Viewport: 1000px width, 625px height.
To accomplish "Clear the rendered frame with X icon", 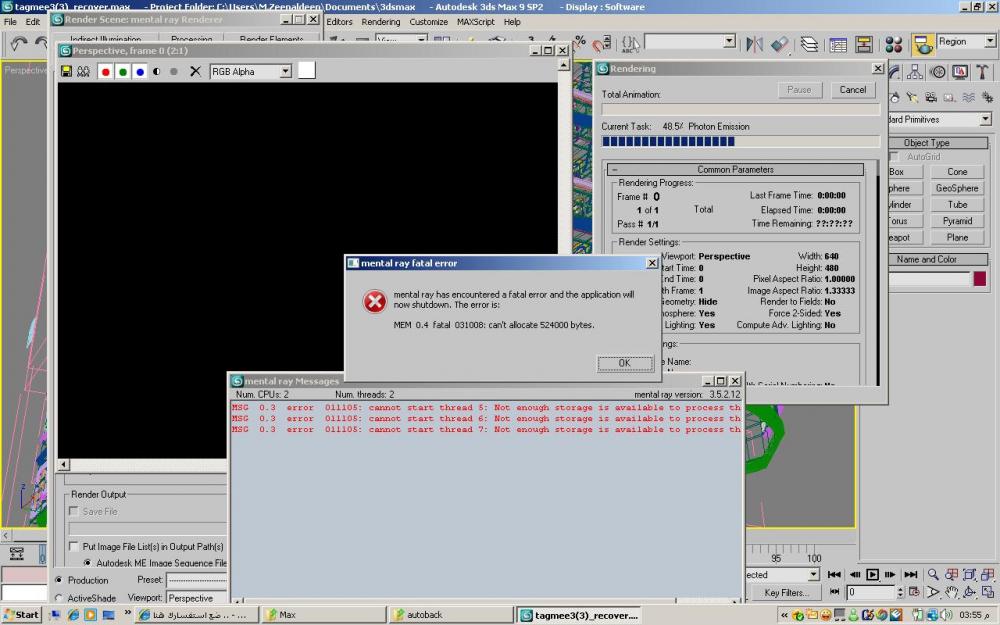I will coord(196,71).
